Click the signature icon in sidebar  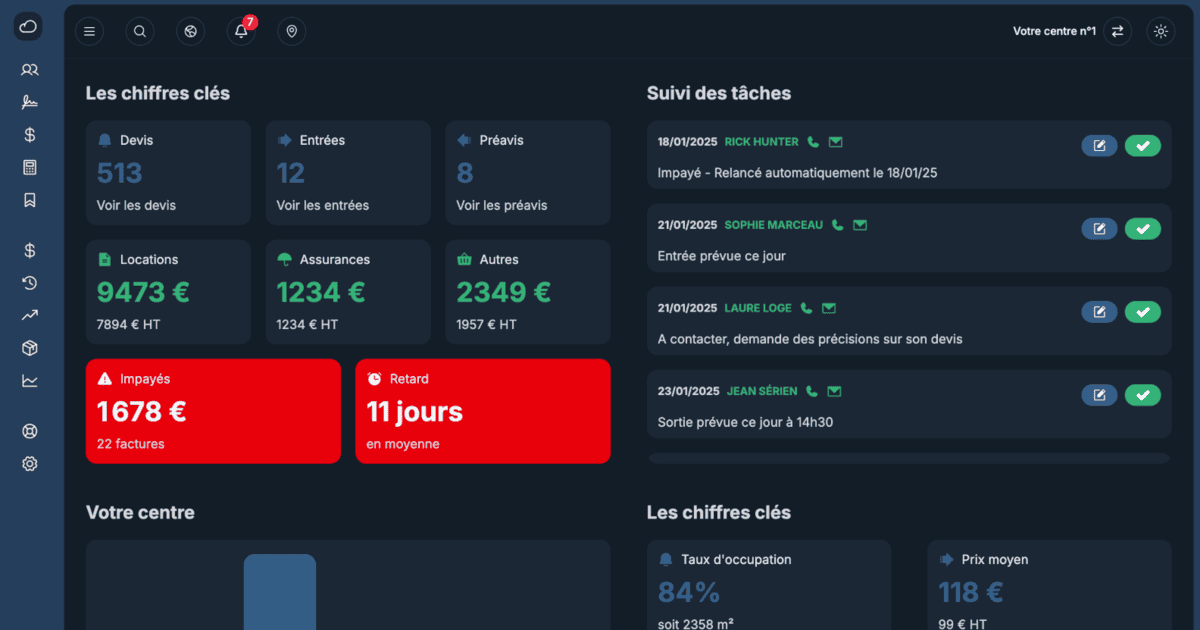[30, 102]
